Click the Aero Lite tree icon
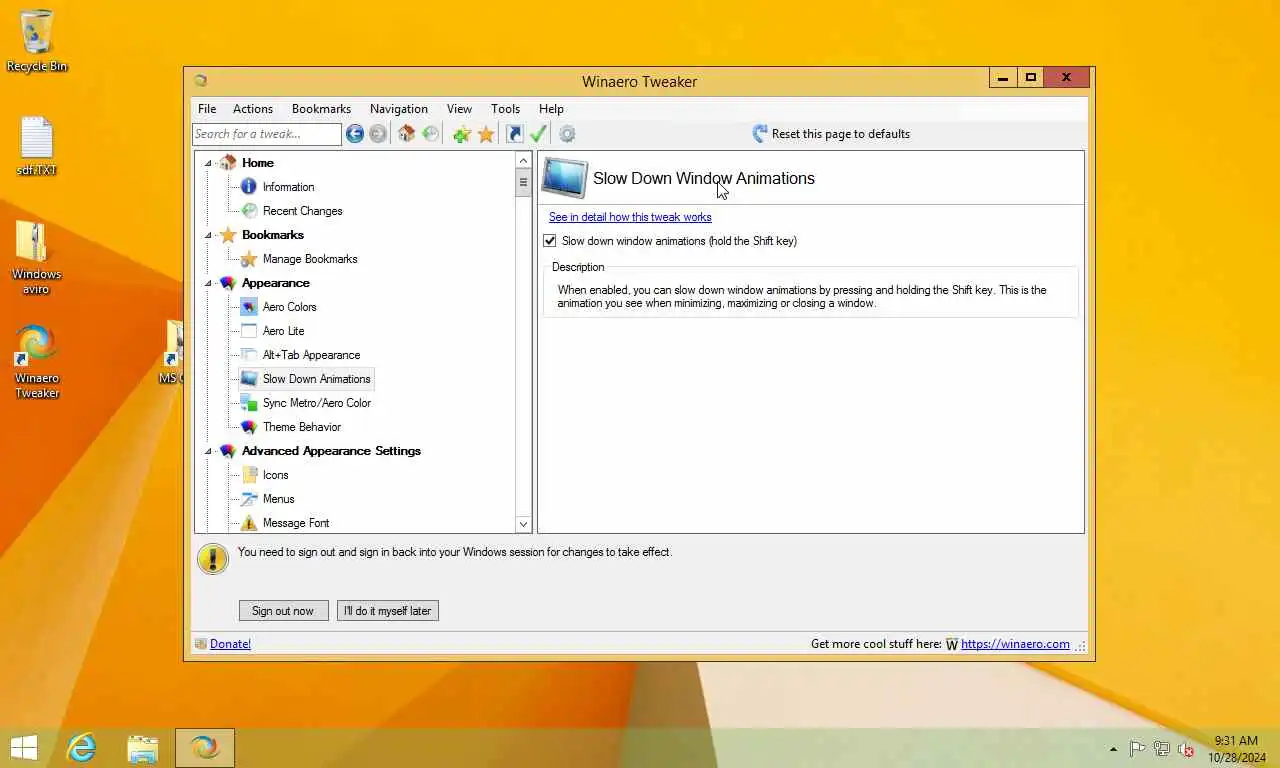This screenshot has width=1280, height=768. tap(249, 331)
